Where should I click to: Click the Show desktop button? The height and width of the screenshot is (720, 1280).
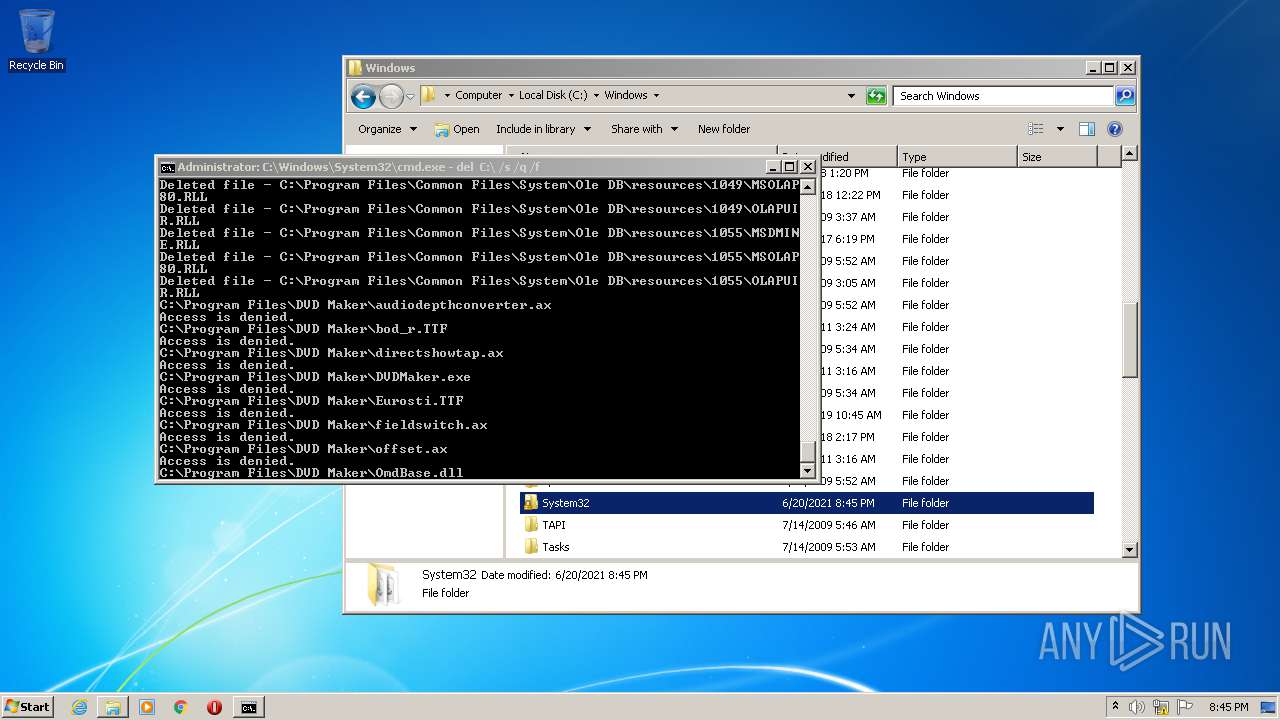point(1269,707)
